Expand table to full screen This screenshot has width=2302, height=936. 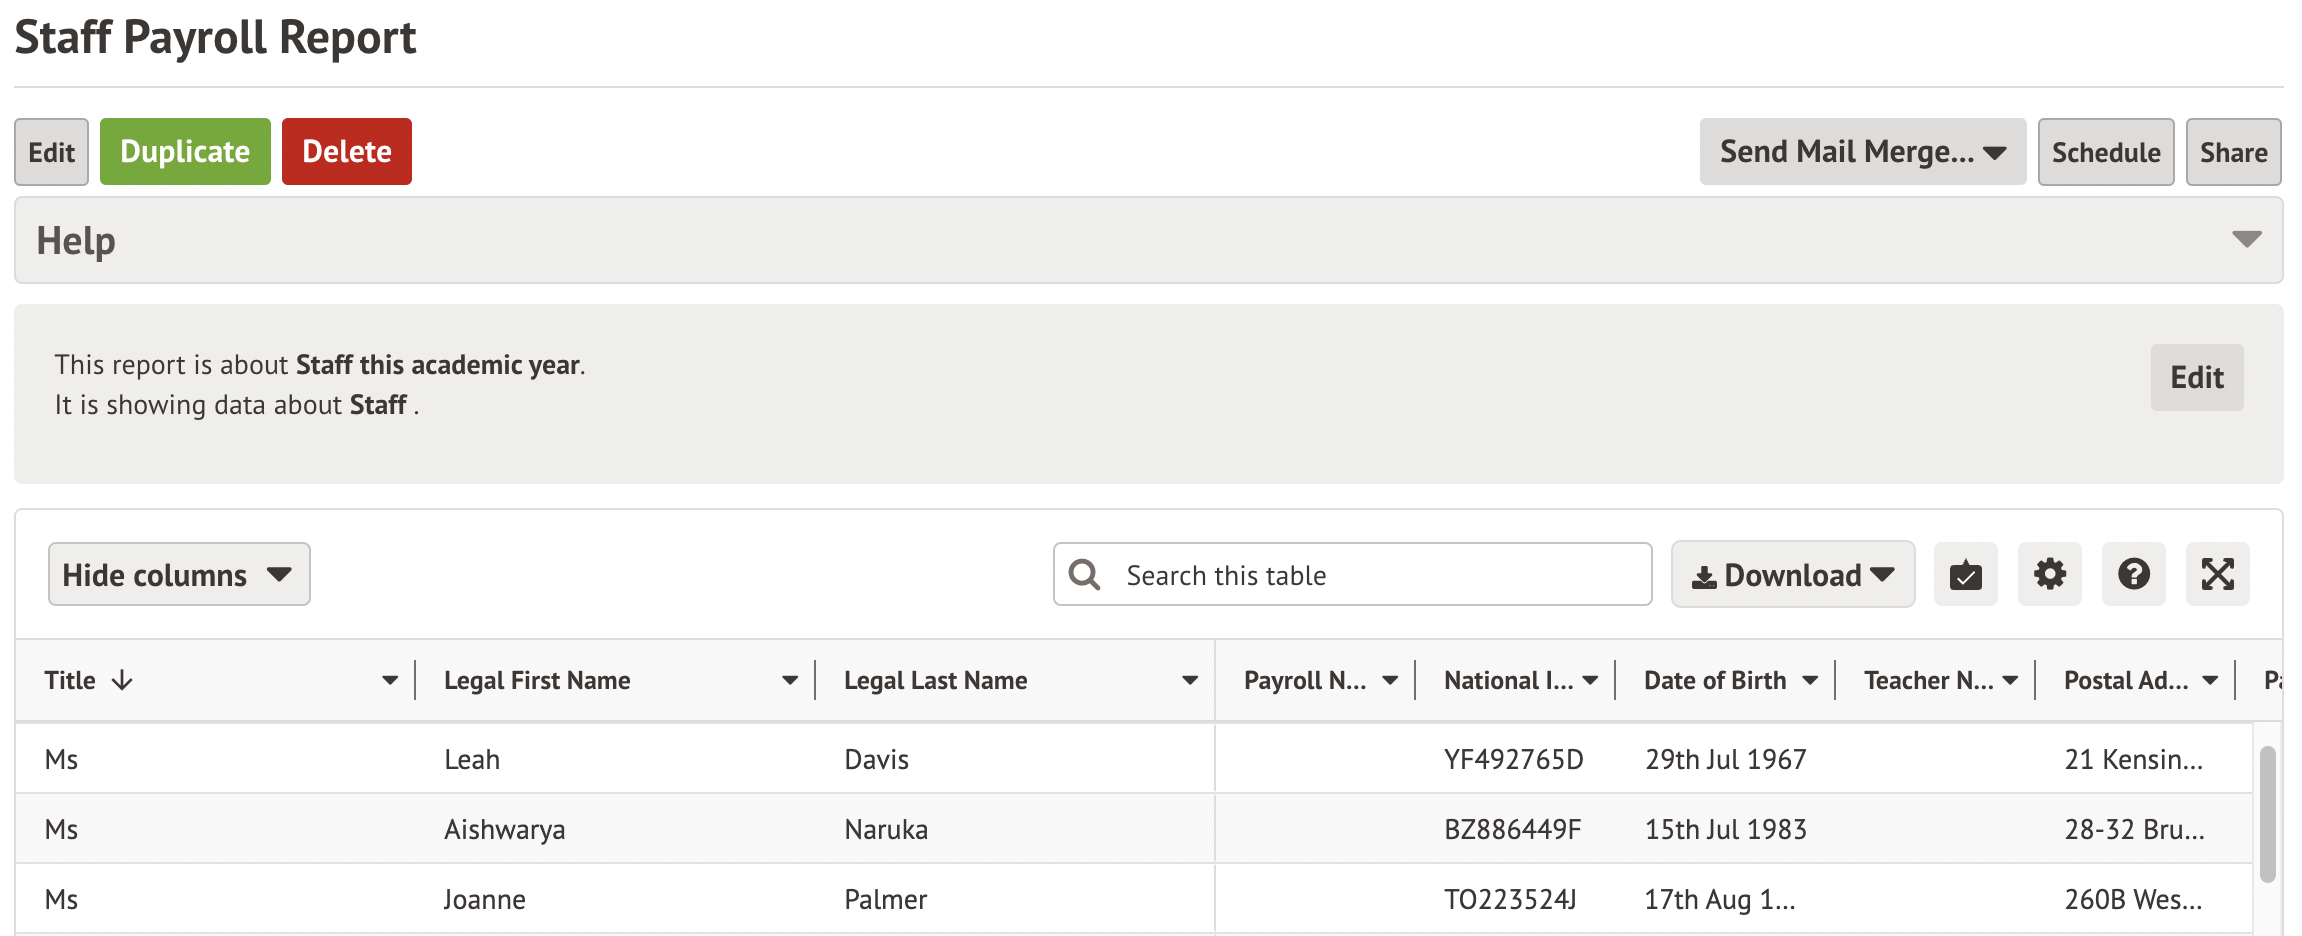(2217, 575)
